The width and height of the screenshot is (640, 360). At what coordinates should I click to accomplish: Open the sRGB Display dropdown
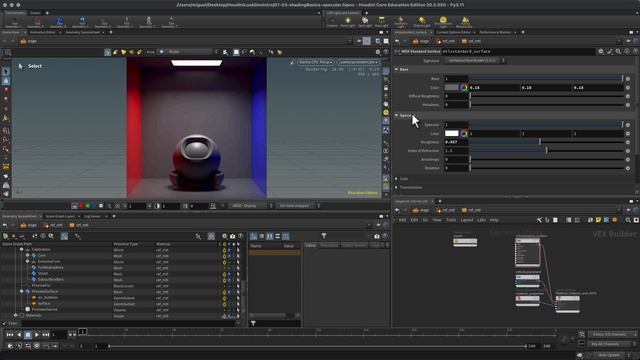[x=251, y=206]
